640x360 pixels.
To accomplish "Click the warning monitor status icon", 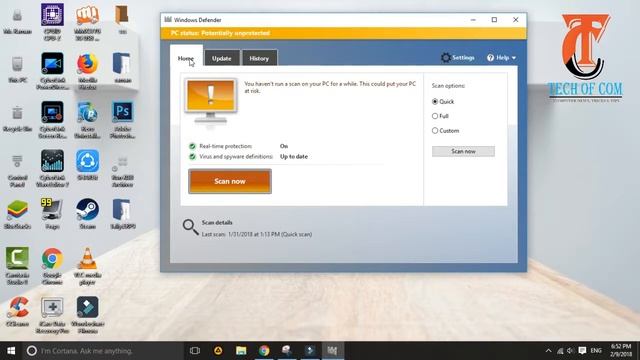I will (211, 101).
